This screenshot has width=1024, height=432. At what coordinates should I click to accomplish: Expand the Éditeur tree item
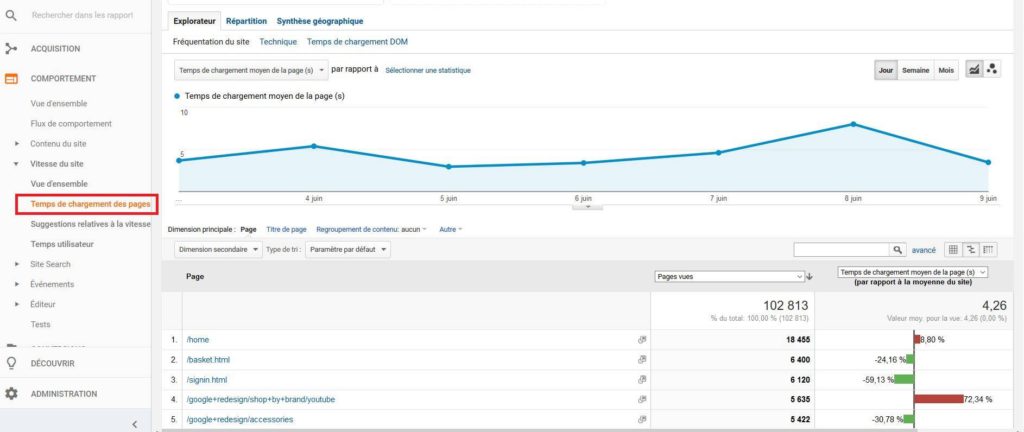coord(16,304)
